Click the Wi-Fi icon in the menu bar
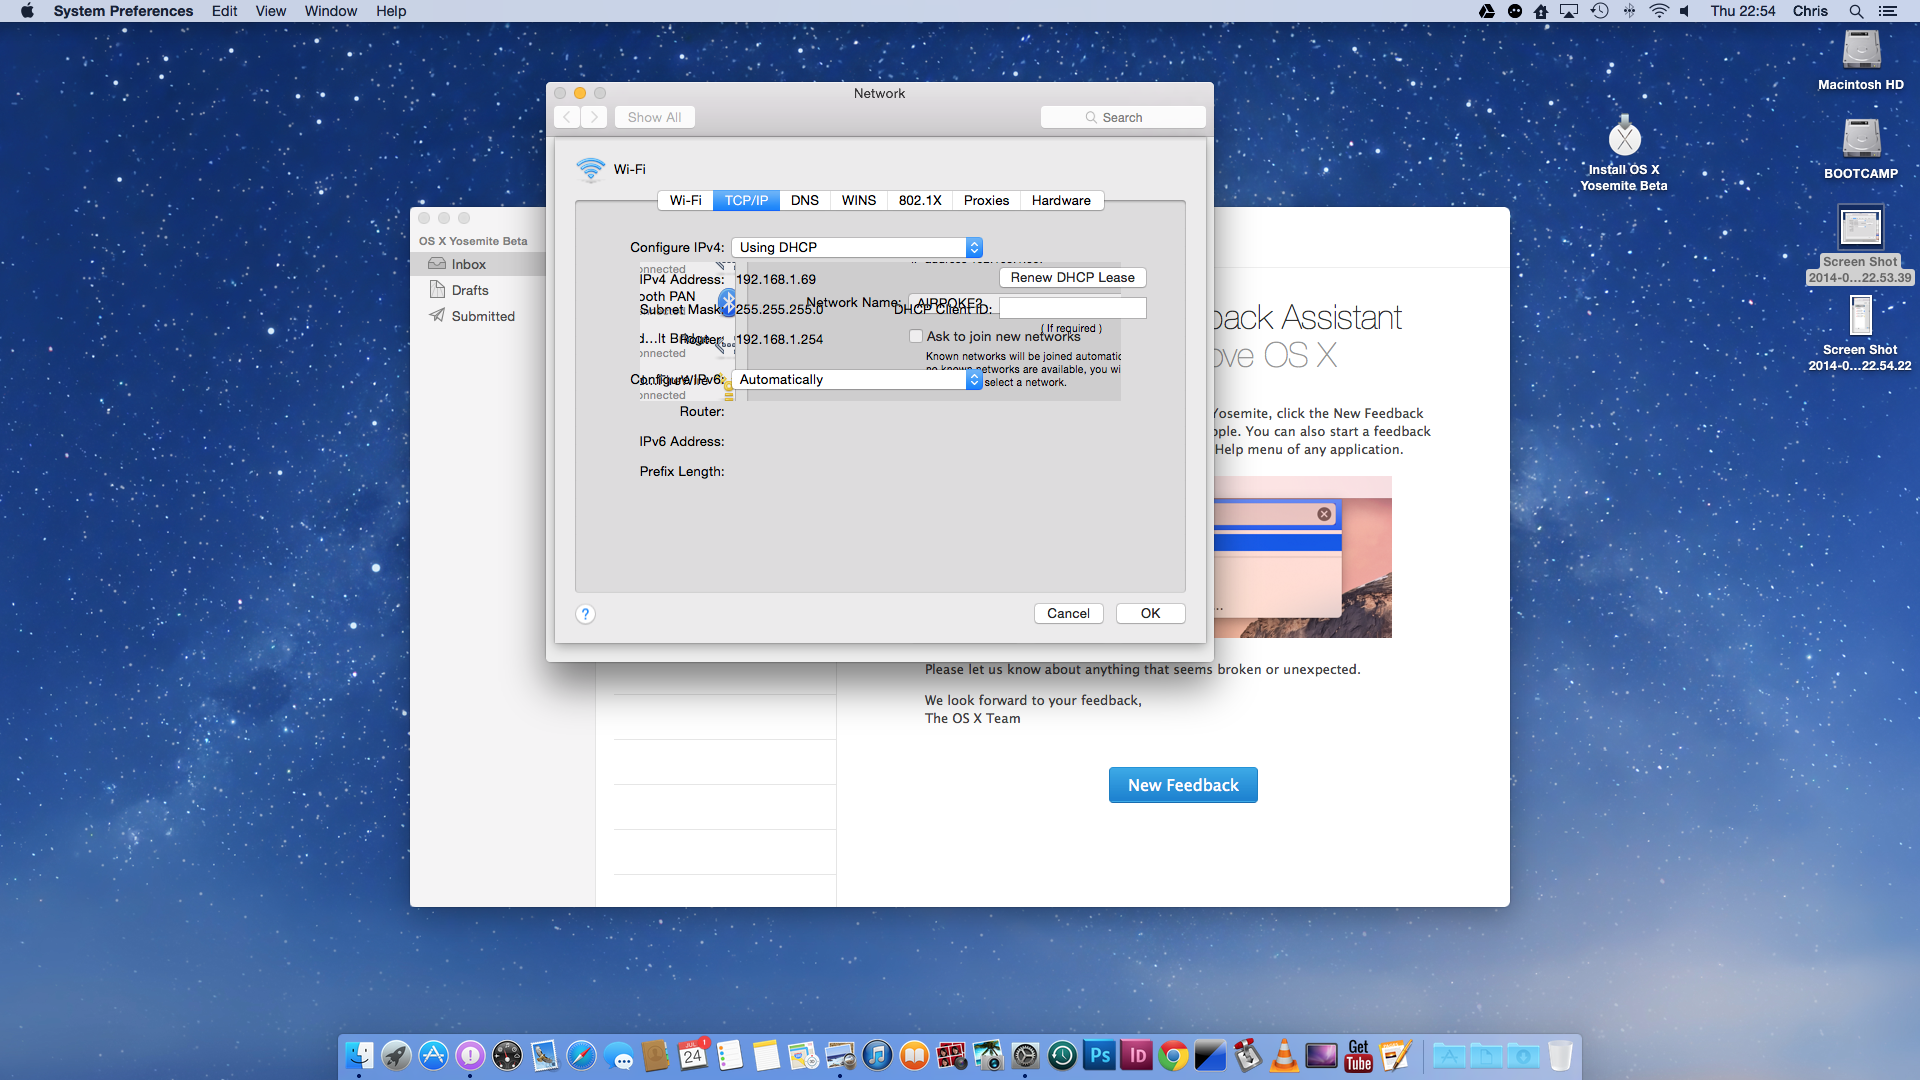The height and width of the screenshot is (1080, 1920). tap(1658, 11)
